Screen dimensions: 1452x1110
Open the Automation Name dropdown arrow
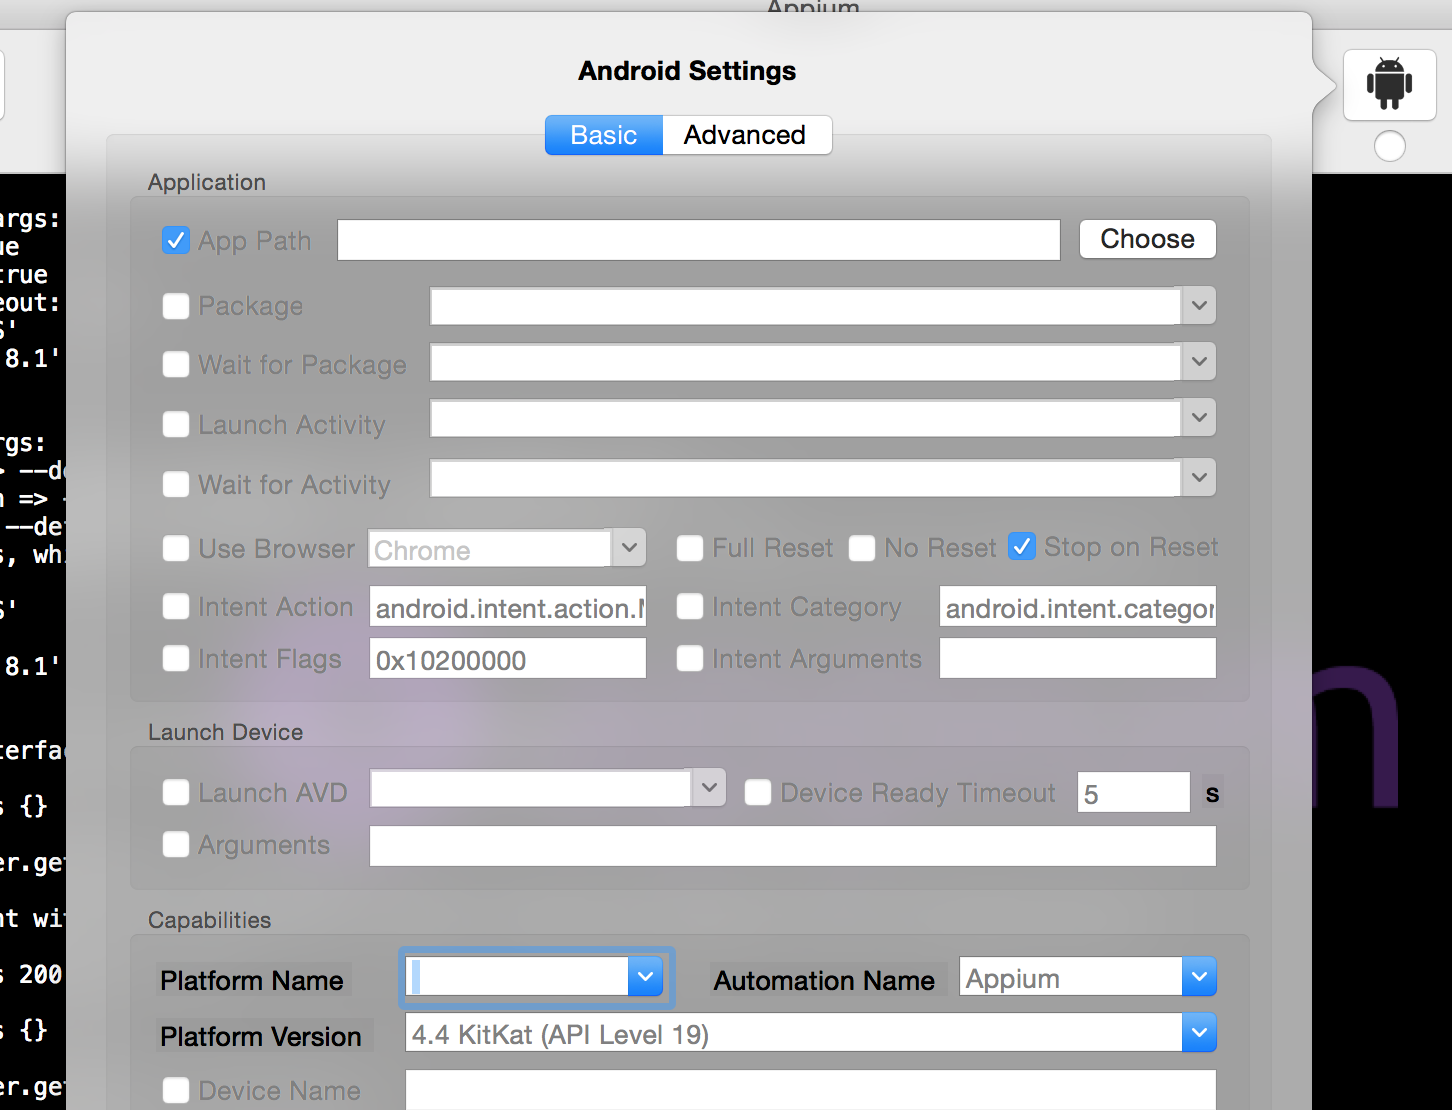(x=1199, y=976)
